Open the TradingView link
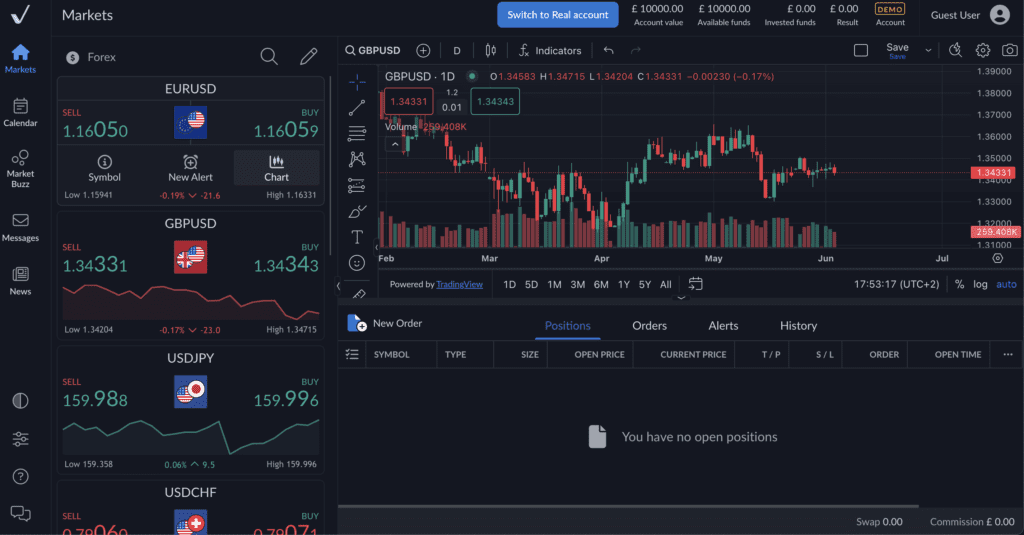The height and width of the screenshot is (535, 1024). 459,284
